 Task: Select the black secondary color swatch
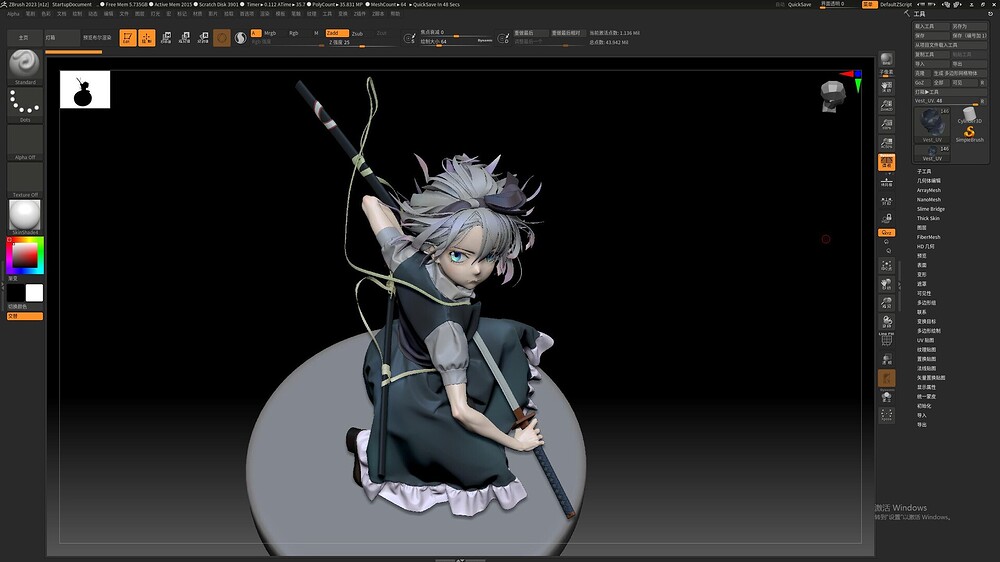click(16, 293)
